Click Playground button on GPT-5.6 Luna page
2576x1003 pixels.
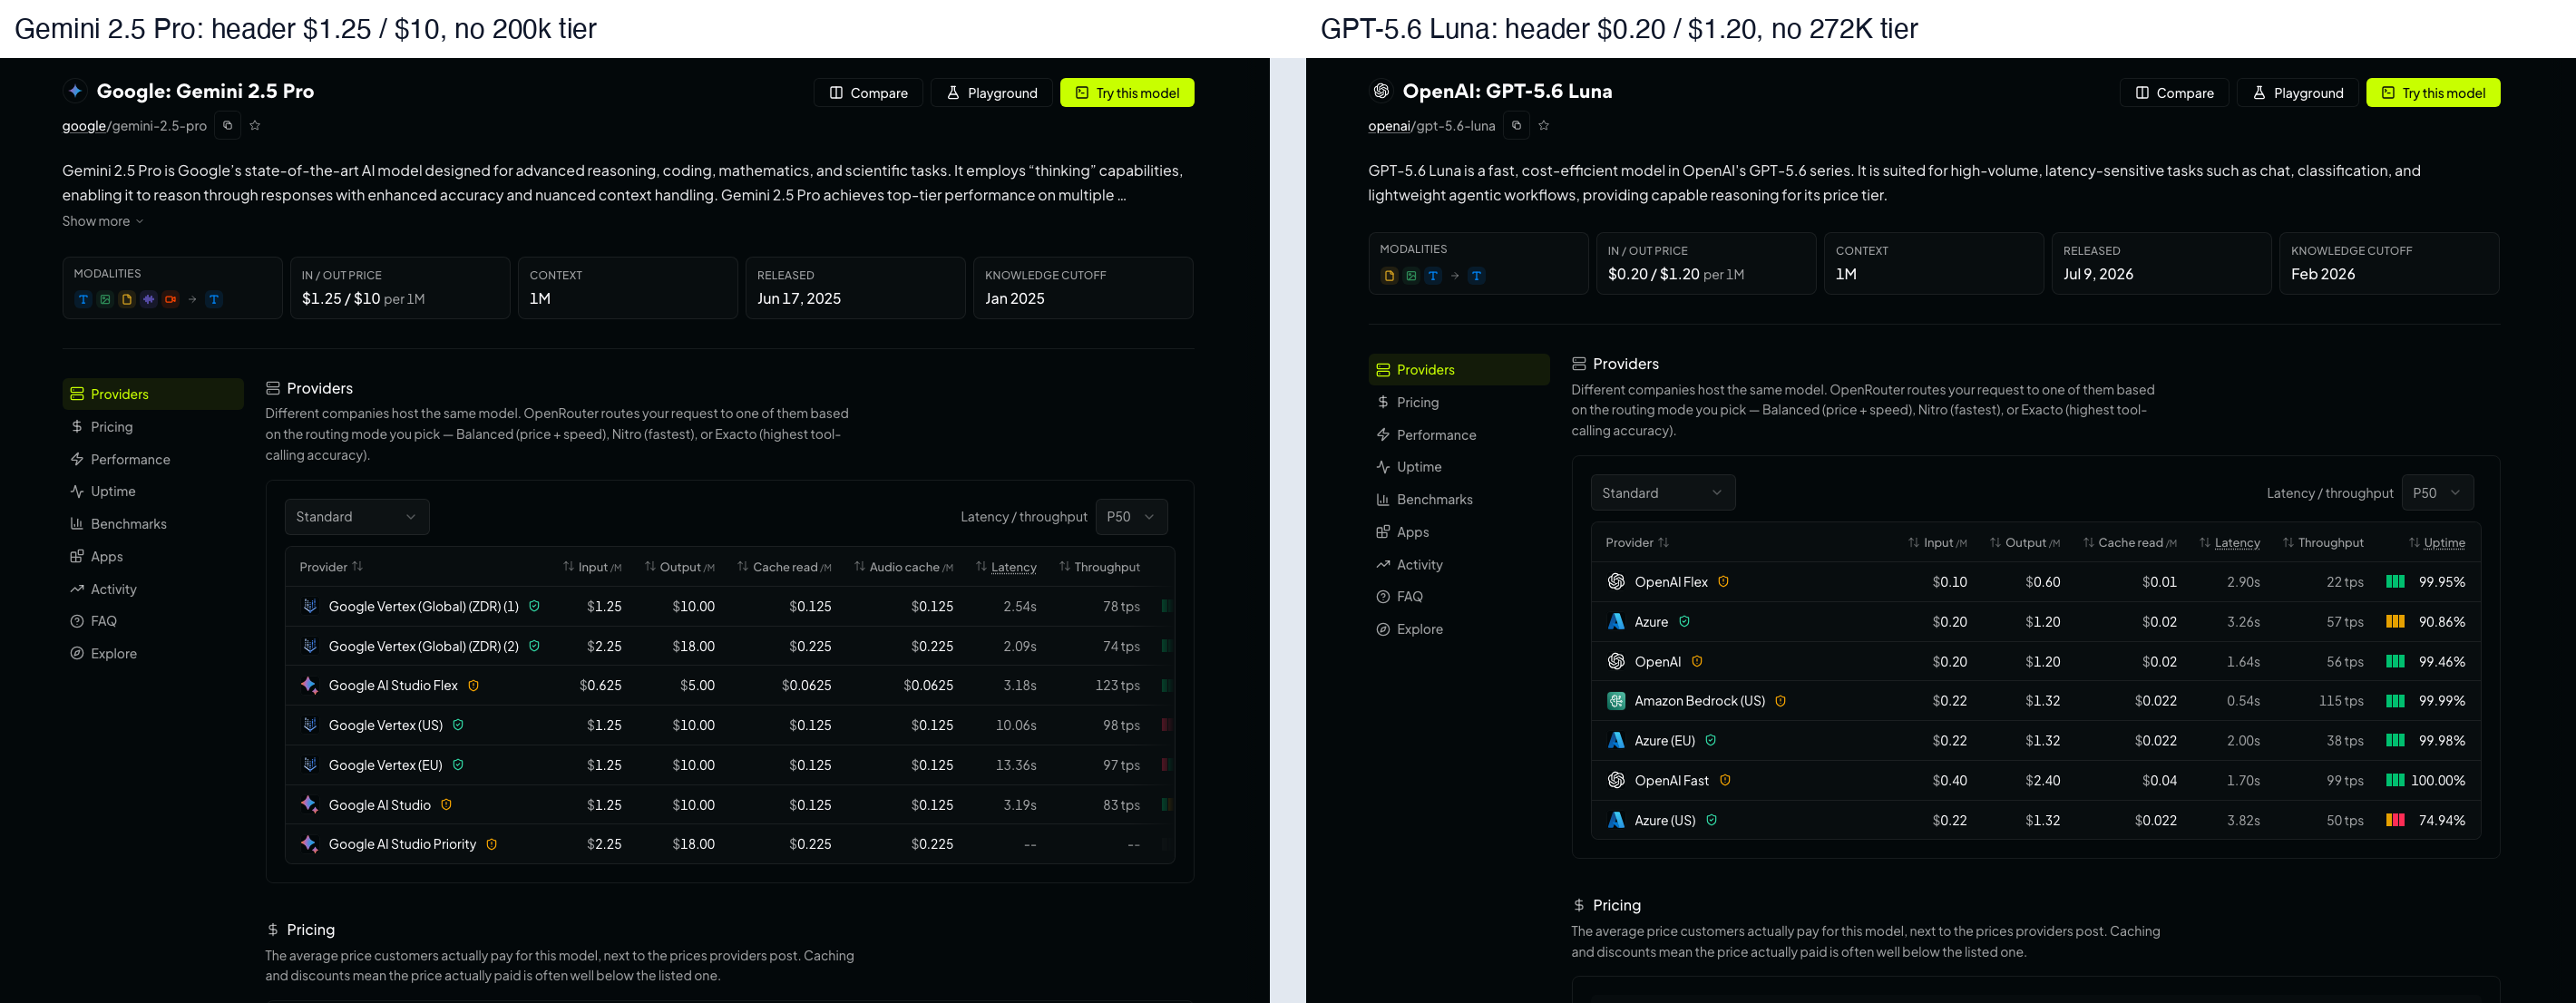tap(2298, 93)
